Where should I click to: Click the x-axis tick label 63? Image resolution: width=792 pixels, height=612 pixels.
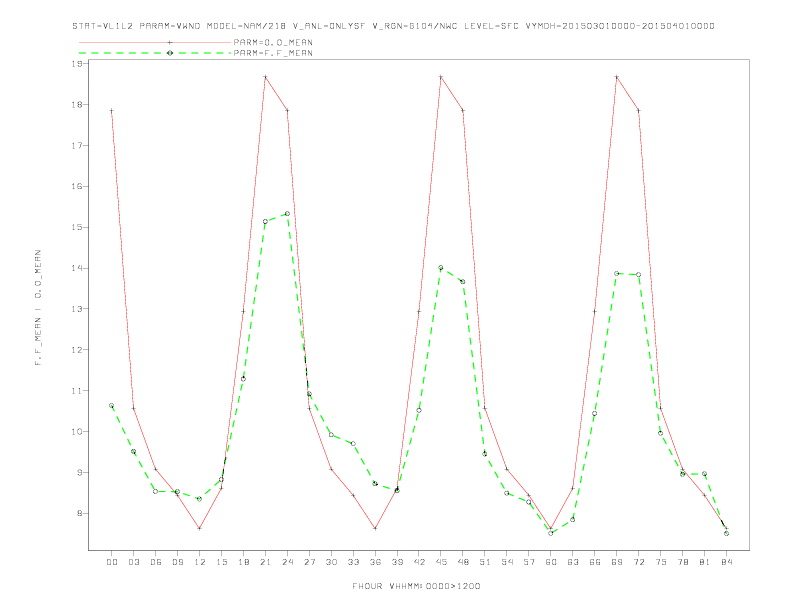[x=573, y=562]
